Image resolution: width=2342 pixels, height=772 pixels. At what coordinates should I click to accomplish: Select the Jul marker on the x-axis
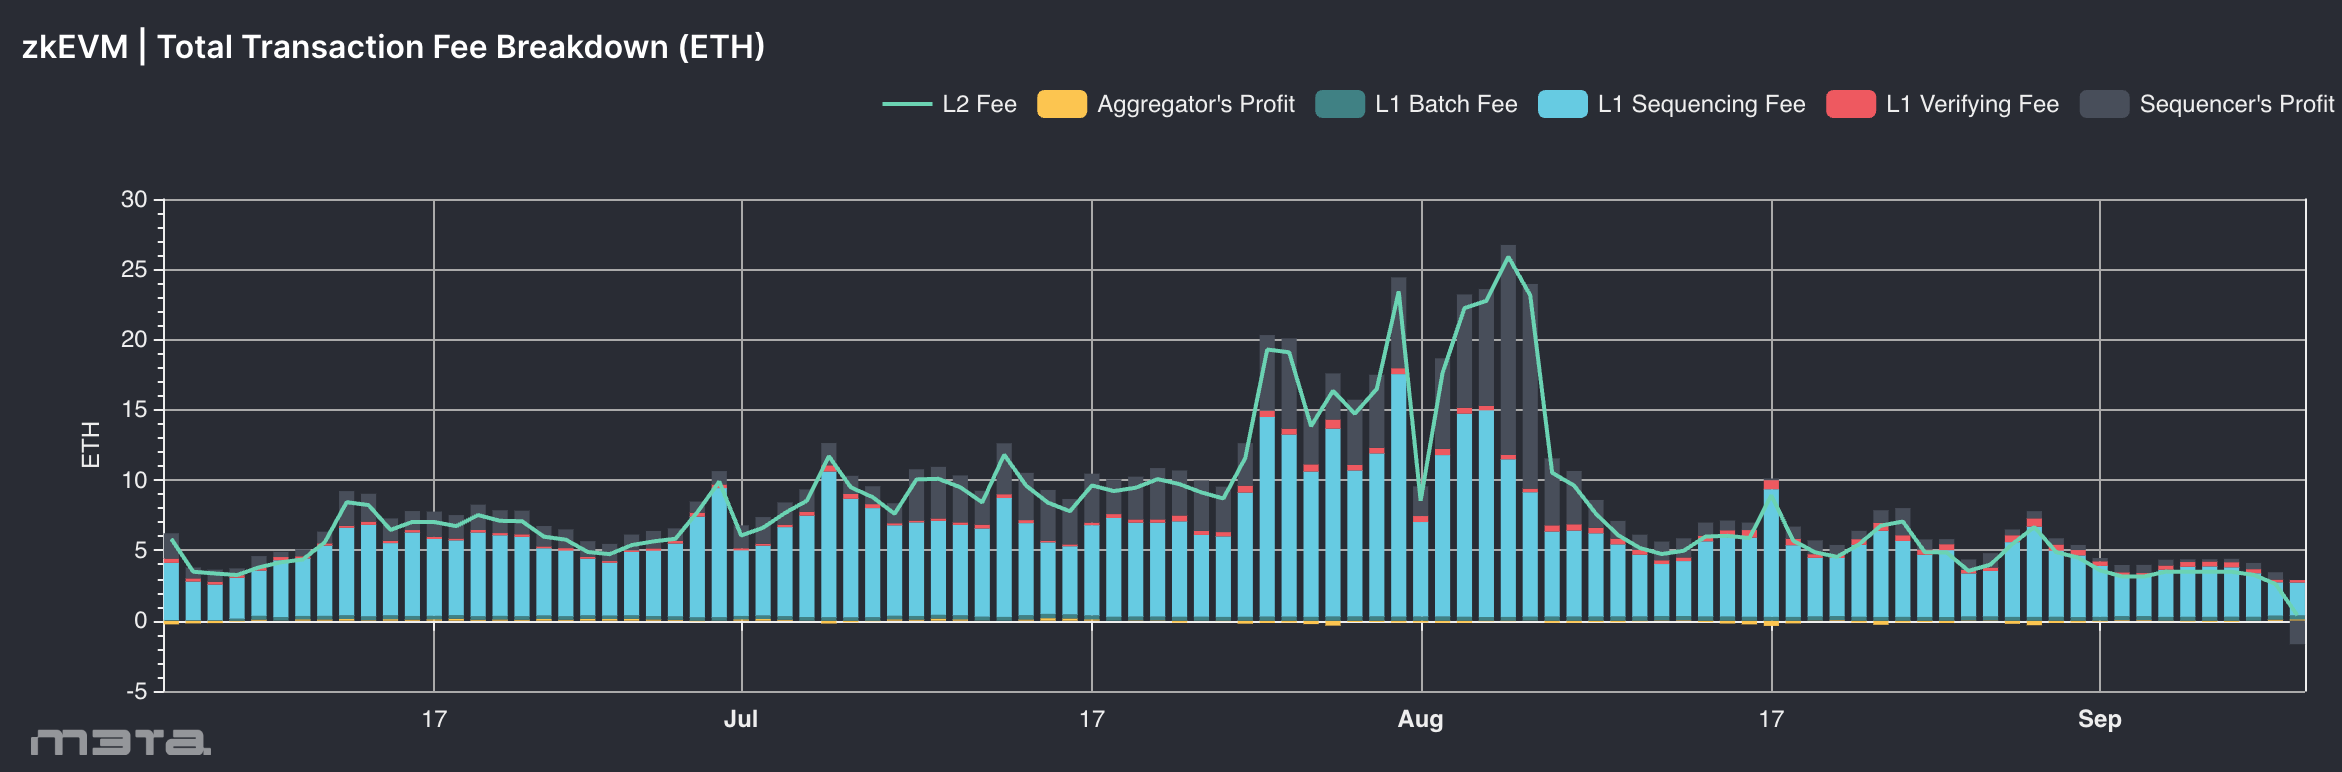[x=741, y=719]
